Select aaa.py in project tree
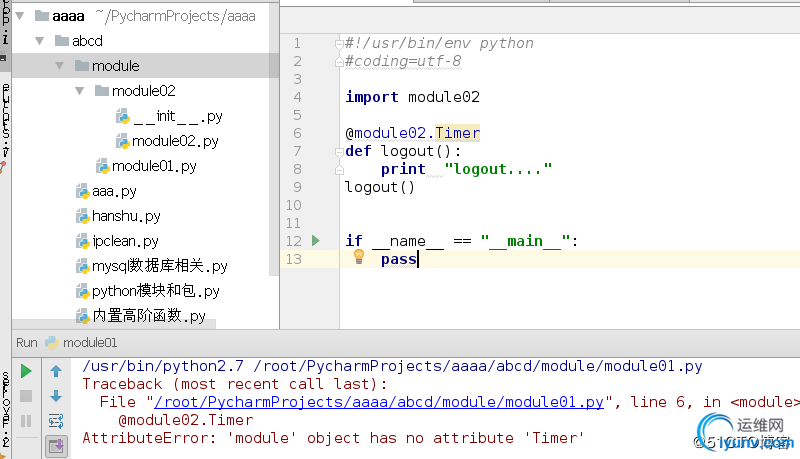Image resolution: width=800 pixels, height=459 pixels. (114, 191)
